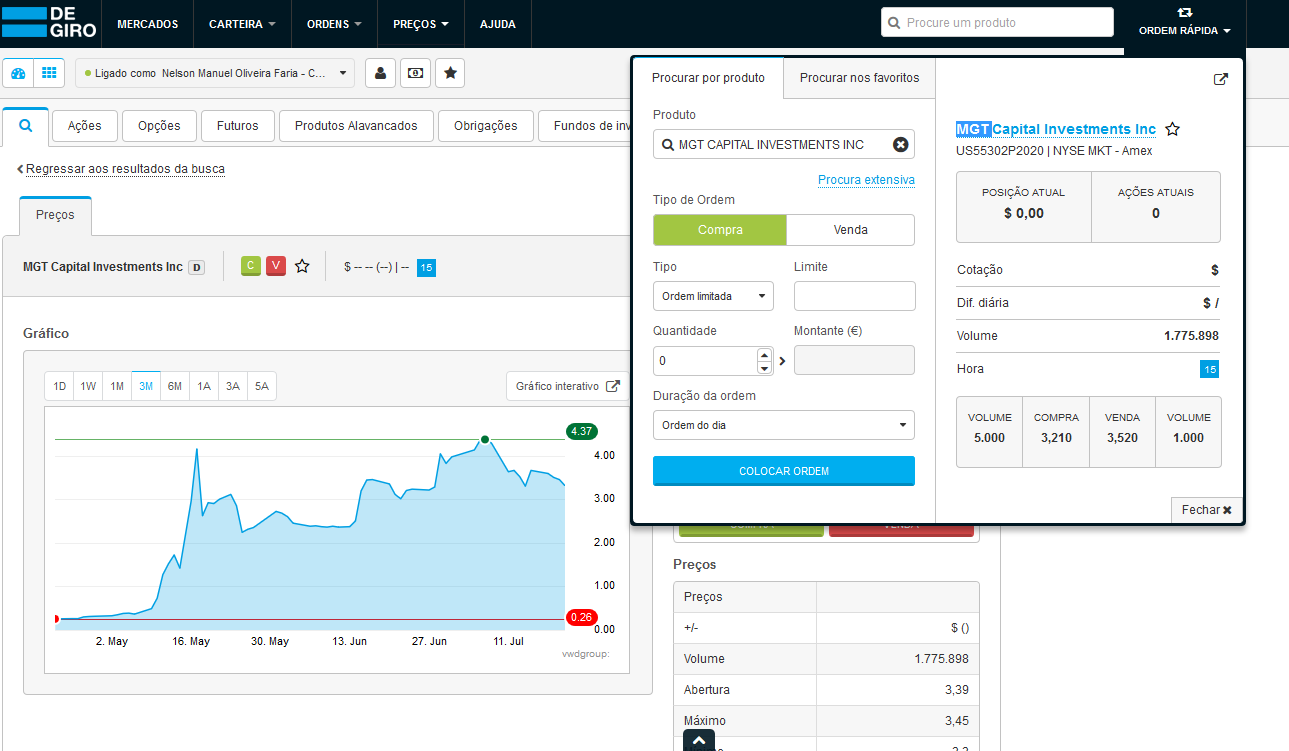Click the green C buy icon
The height and width of the screenshot is (751, 1289).
click(x=251, y=266)
